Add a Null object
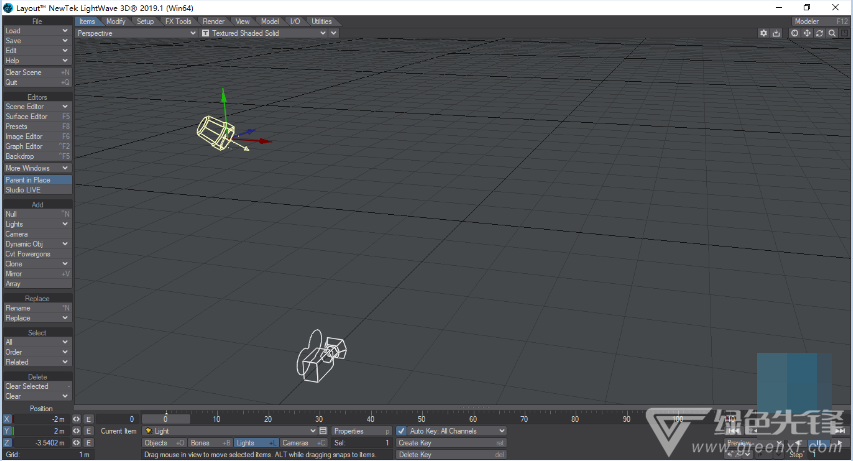 38,214
